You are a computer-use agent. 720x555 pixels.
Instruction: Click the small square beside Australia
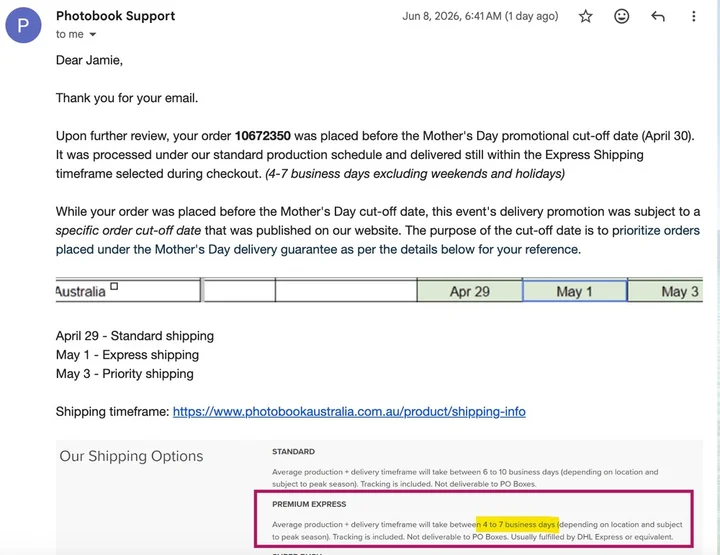pos(114,286)
